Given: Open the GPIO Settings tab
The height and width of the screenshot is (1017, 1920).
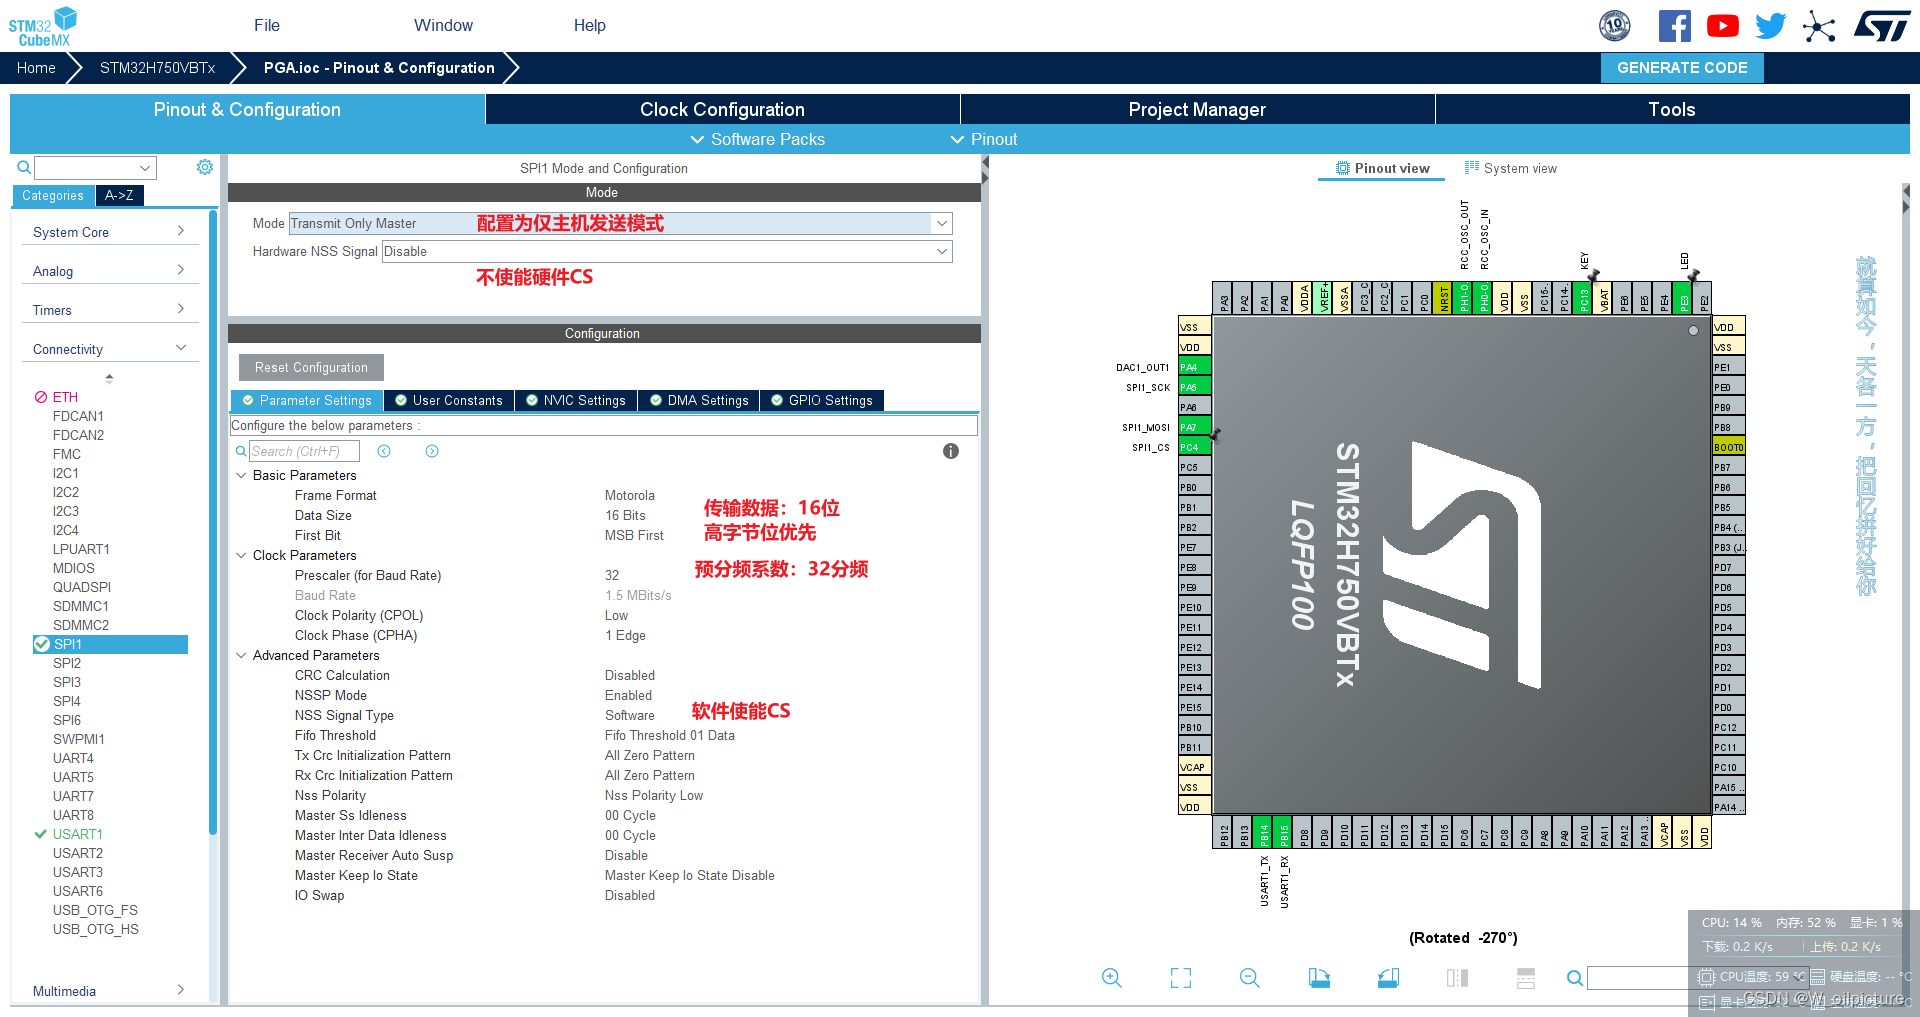Looking at the screenshot, I should [821, 400].
